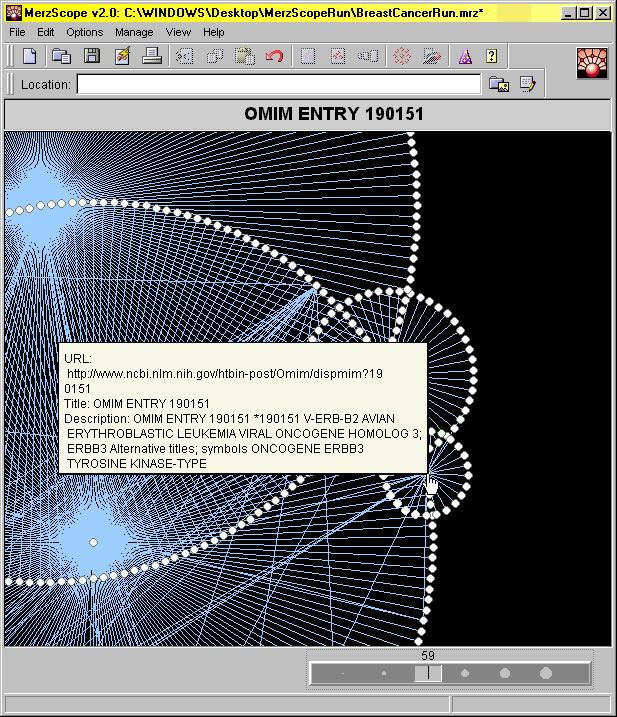Click the purple wizard hat icon
Image resolution: width=617 pixels, height=717 pixels.
tap(465, 57)
